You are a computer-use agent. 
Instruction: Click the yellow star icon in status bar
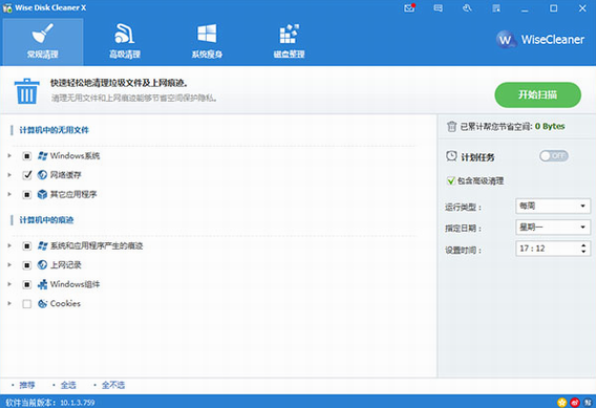click(x=562, y=402)
